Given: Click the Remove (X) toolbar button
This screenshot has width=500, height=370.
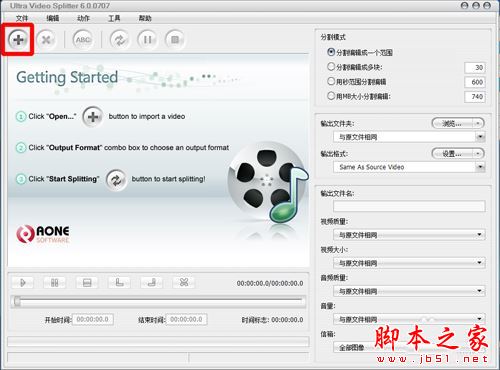Looking at the screenshot, I should coord(46,40).
